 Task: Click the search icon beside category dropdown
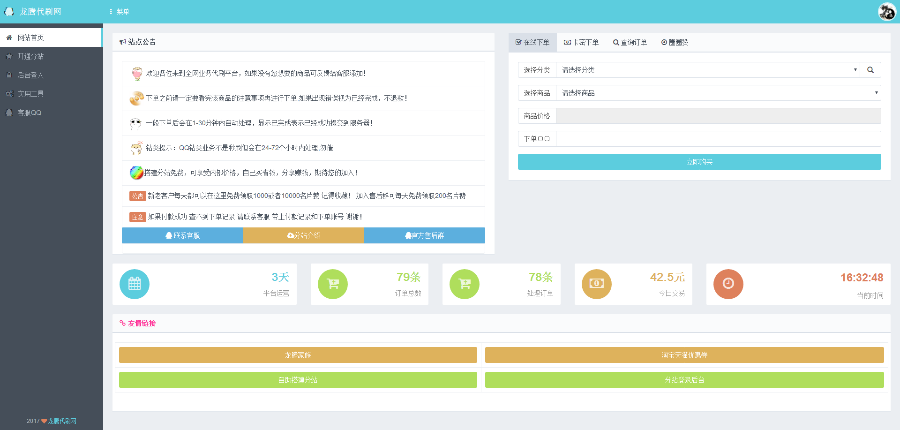(871, 69)
